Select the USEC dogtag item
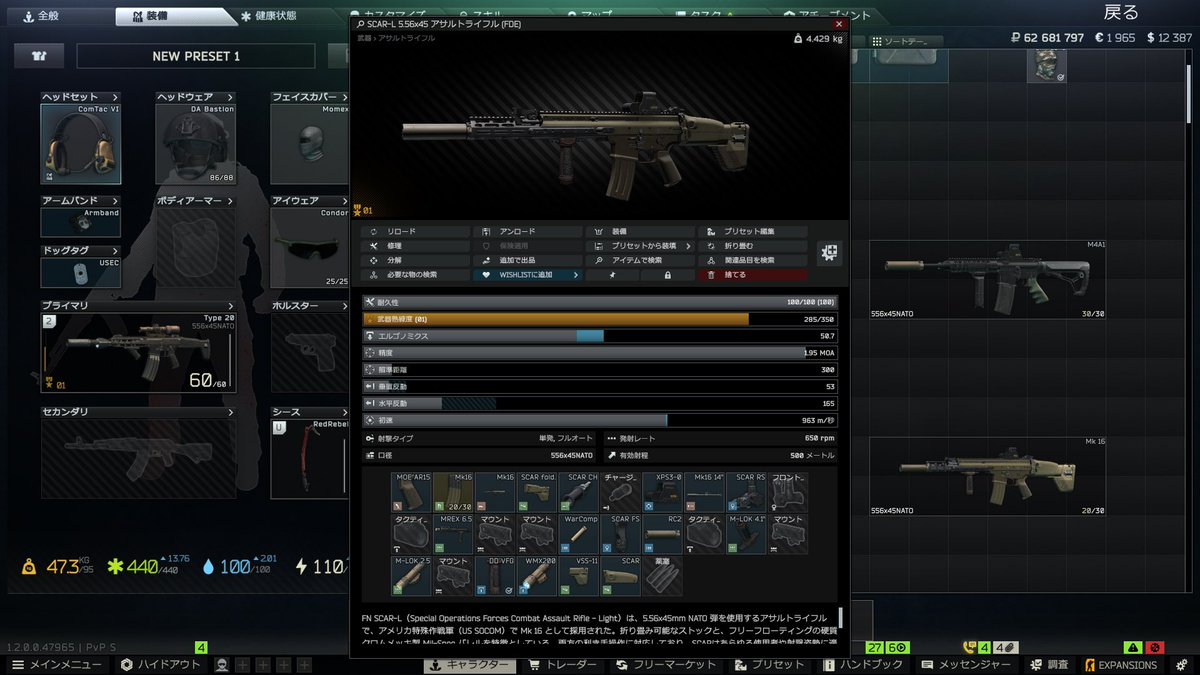Screen dimensions: 1200x675 tap(80, 272)
